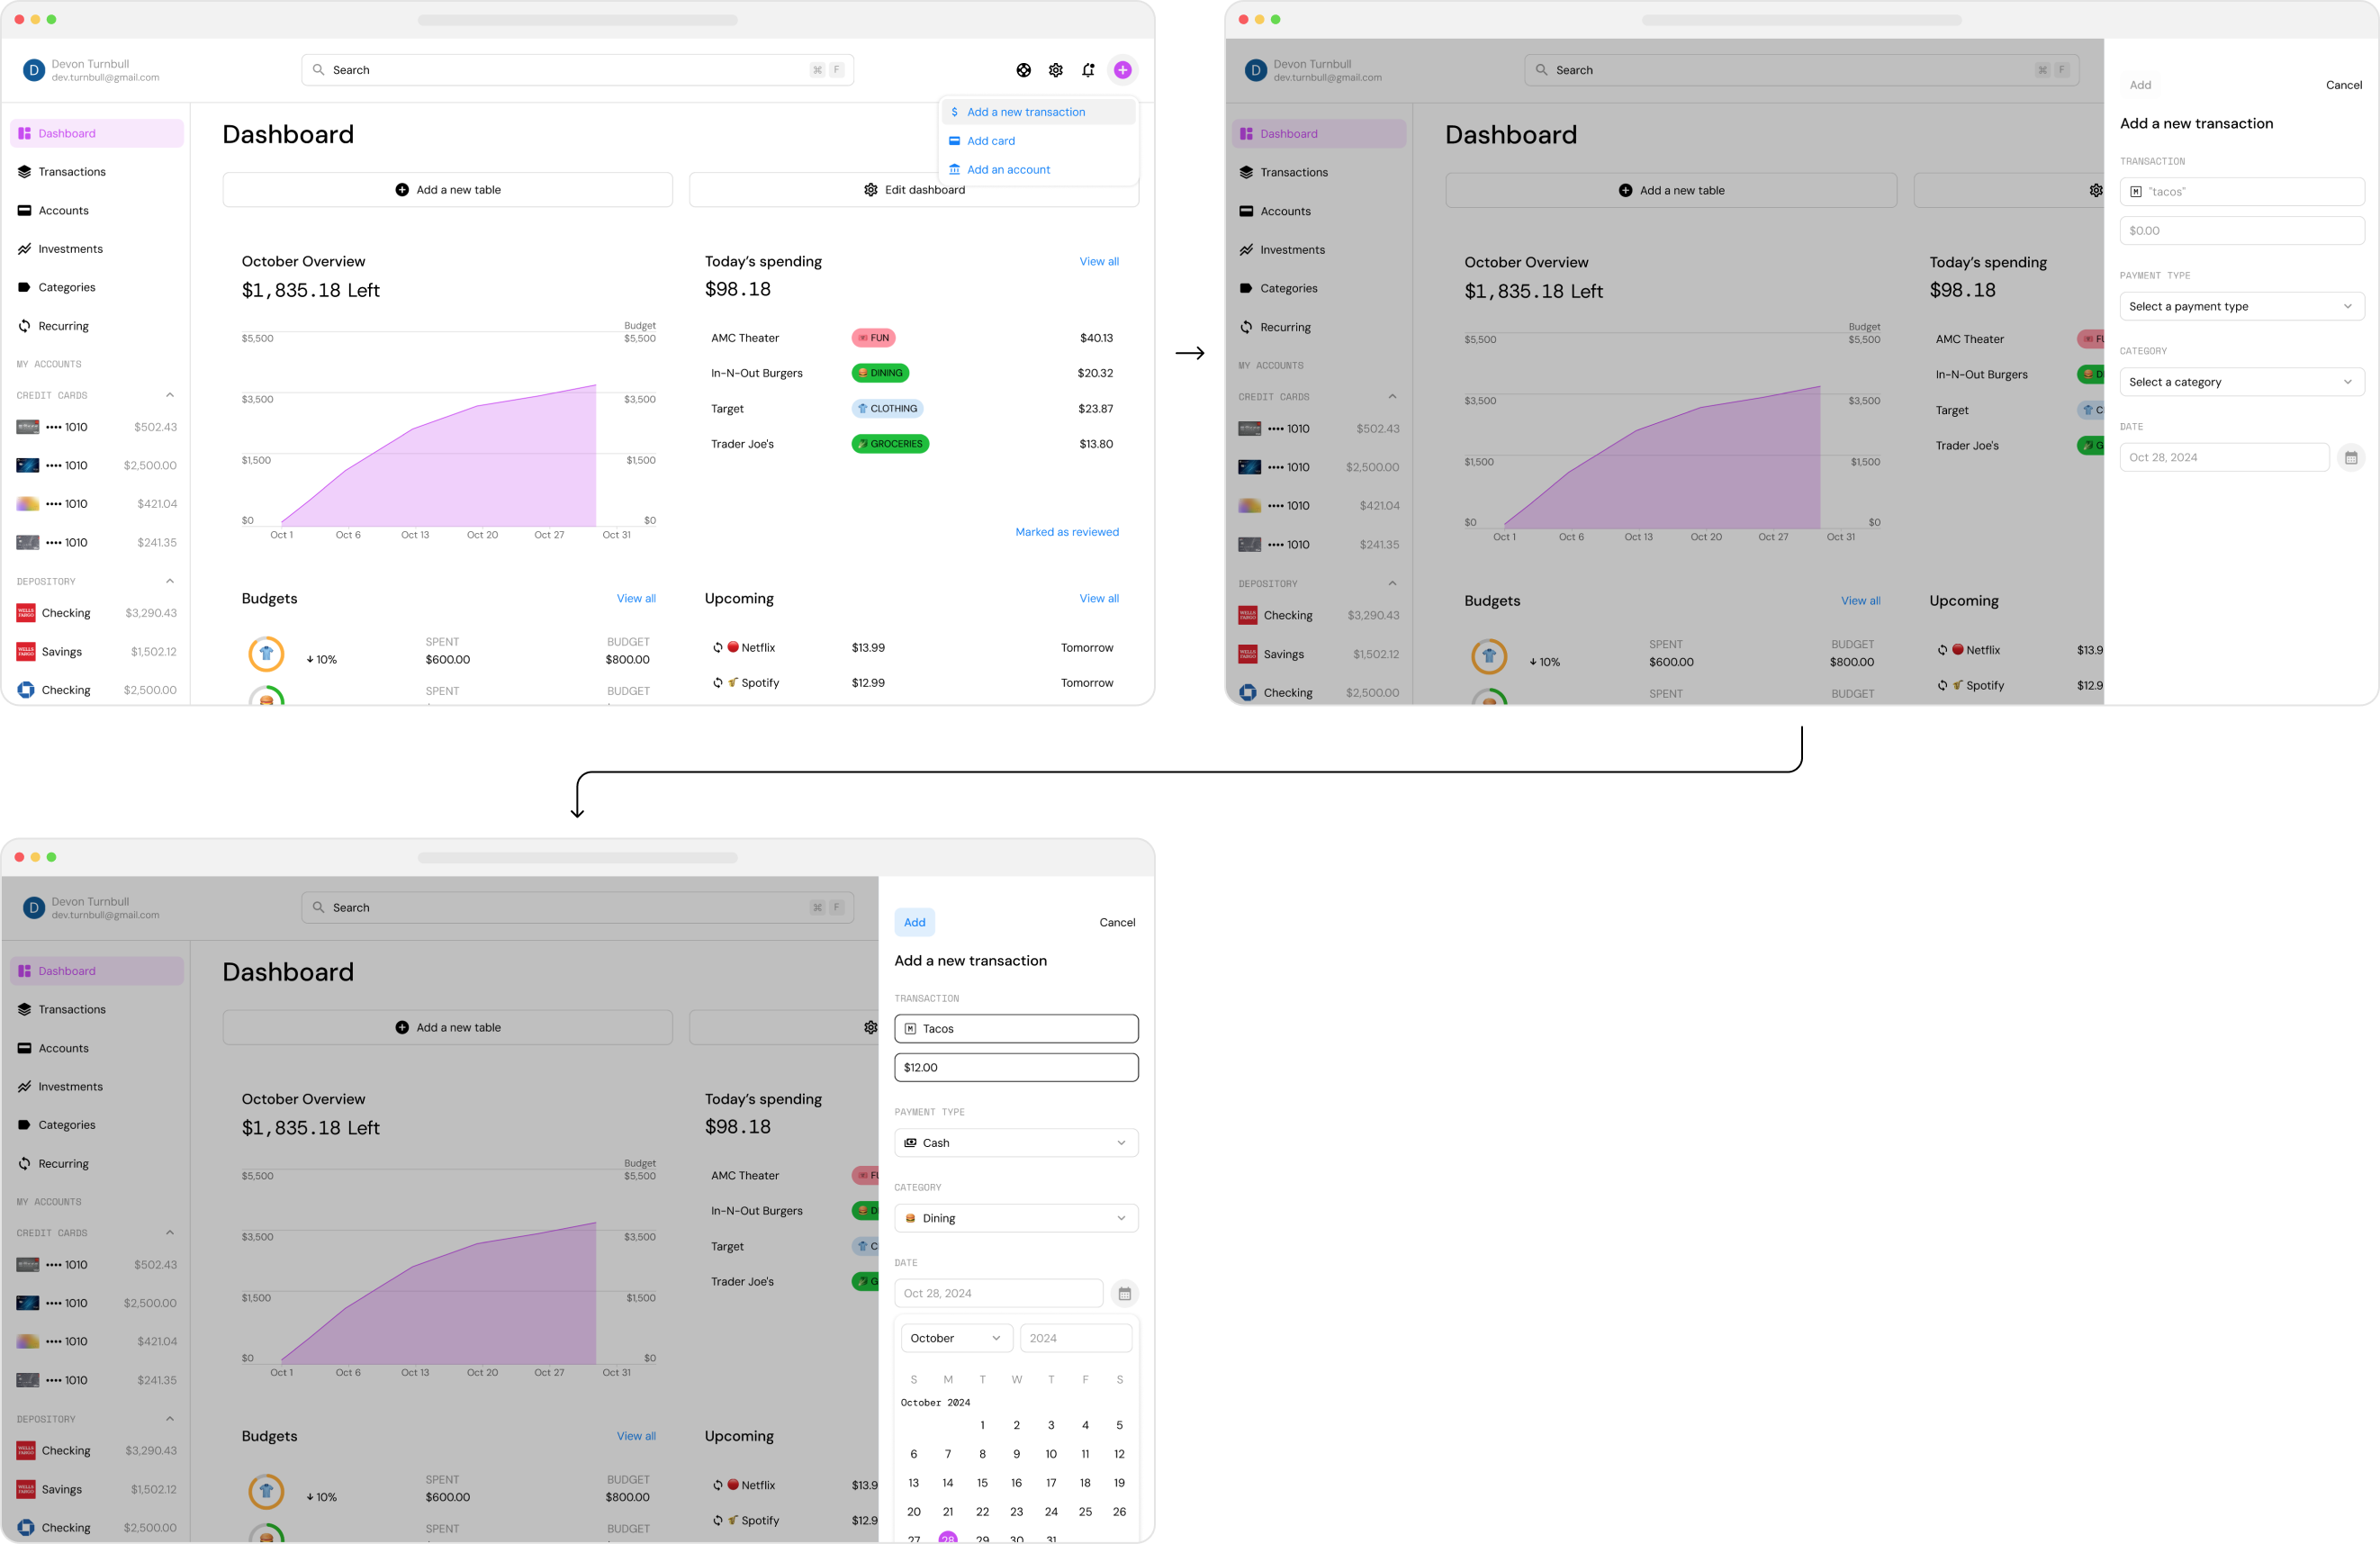Select Savings $1,502.12 account in add-menu window
The height and width of the screenshot is (1544, 2380).
click(97, 652)
